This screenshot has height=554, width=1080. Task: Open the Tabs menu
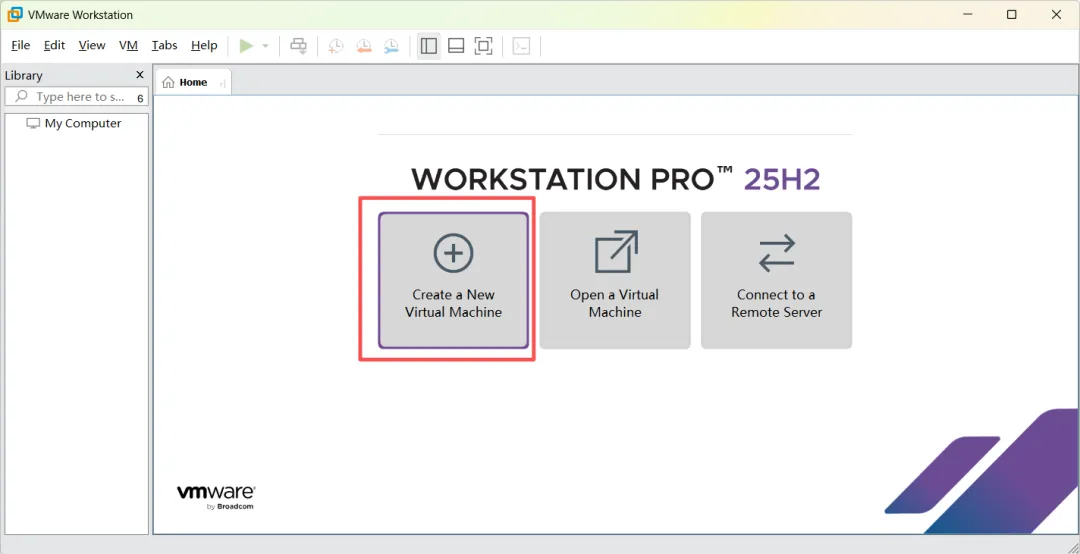(165, 45)
